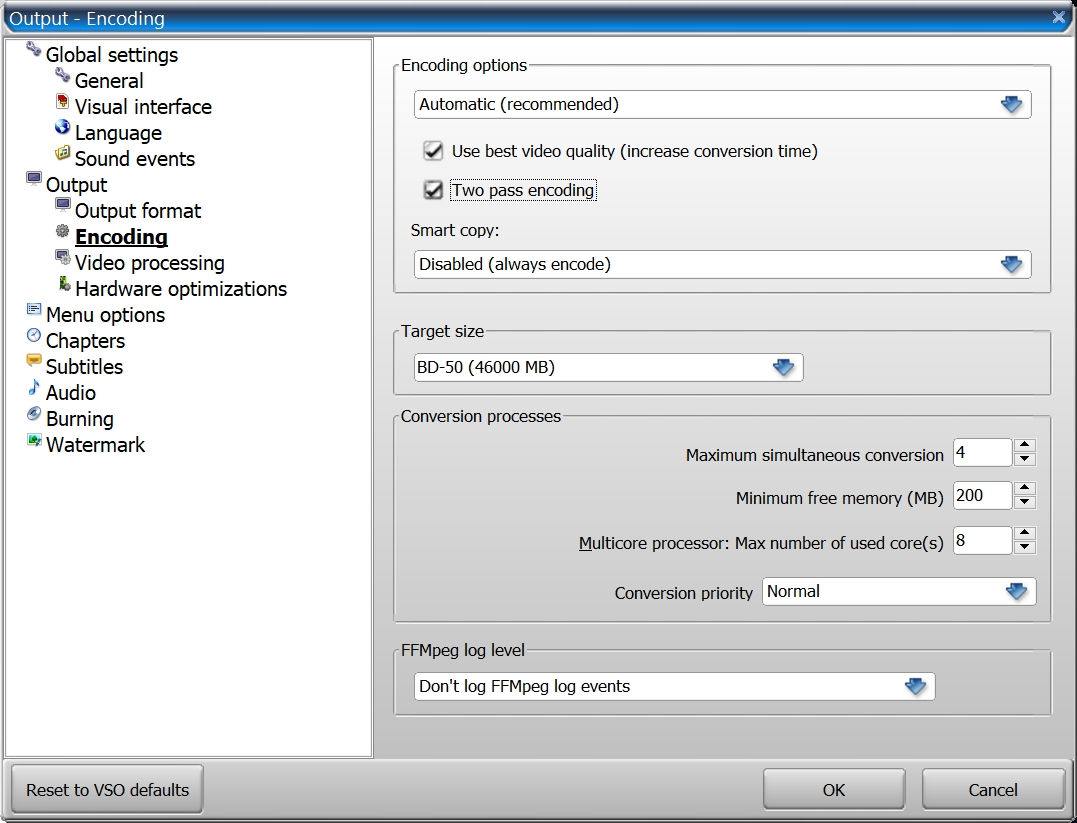The width and height of the screenshot is (1077, 823).
Task: Click Reset to VSO defaults button
Action: point(107,790)
